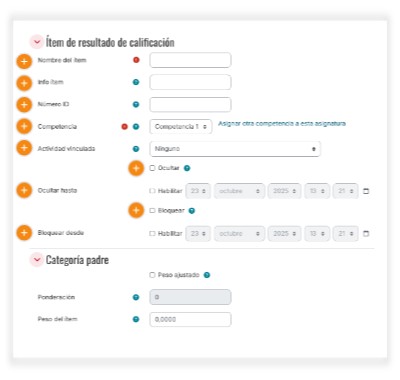Screen dimensions: 400x380
Task: Open Actividad vinculada dropdown showing Ninguno
Action: pyautogui.click(x=235, y=149)
